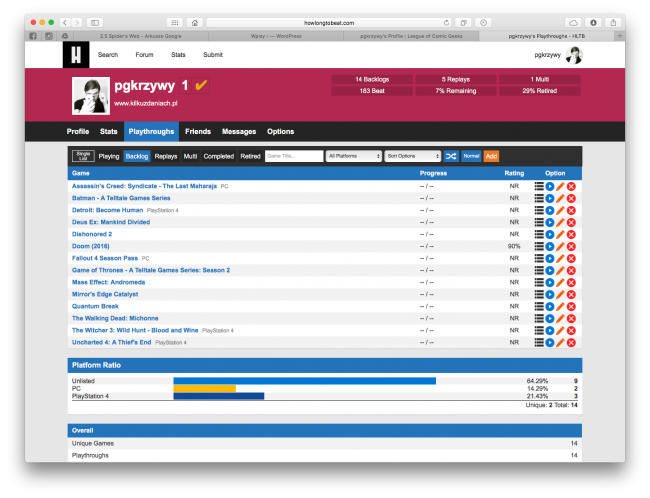Open Forum in the top navigation
Screen dimensions: 650x498
[x=144, y=55]
